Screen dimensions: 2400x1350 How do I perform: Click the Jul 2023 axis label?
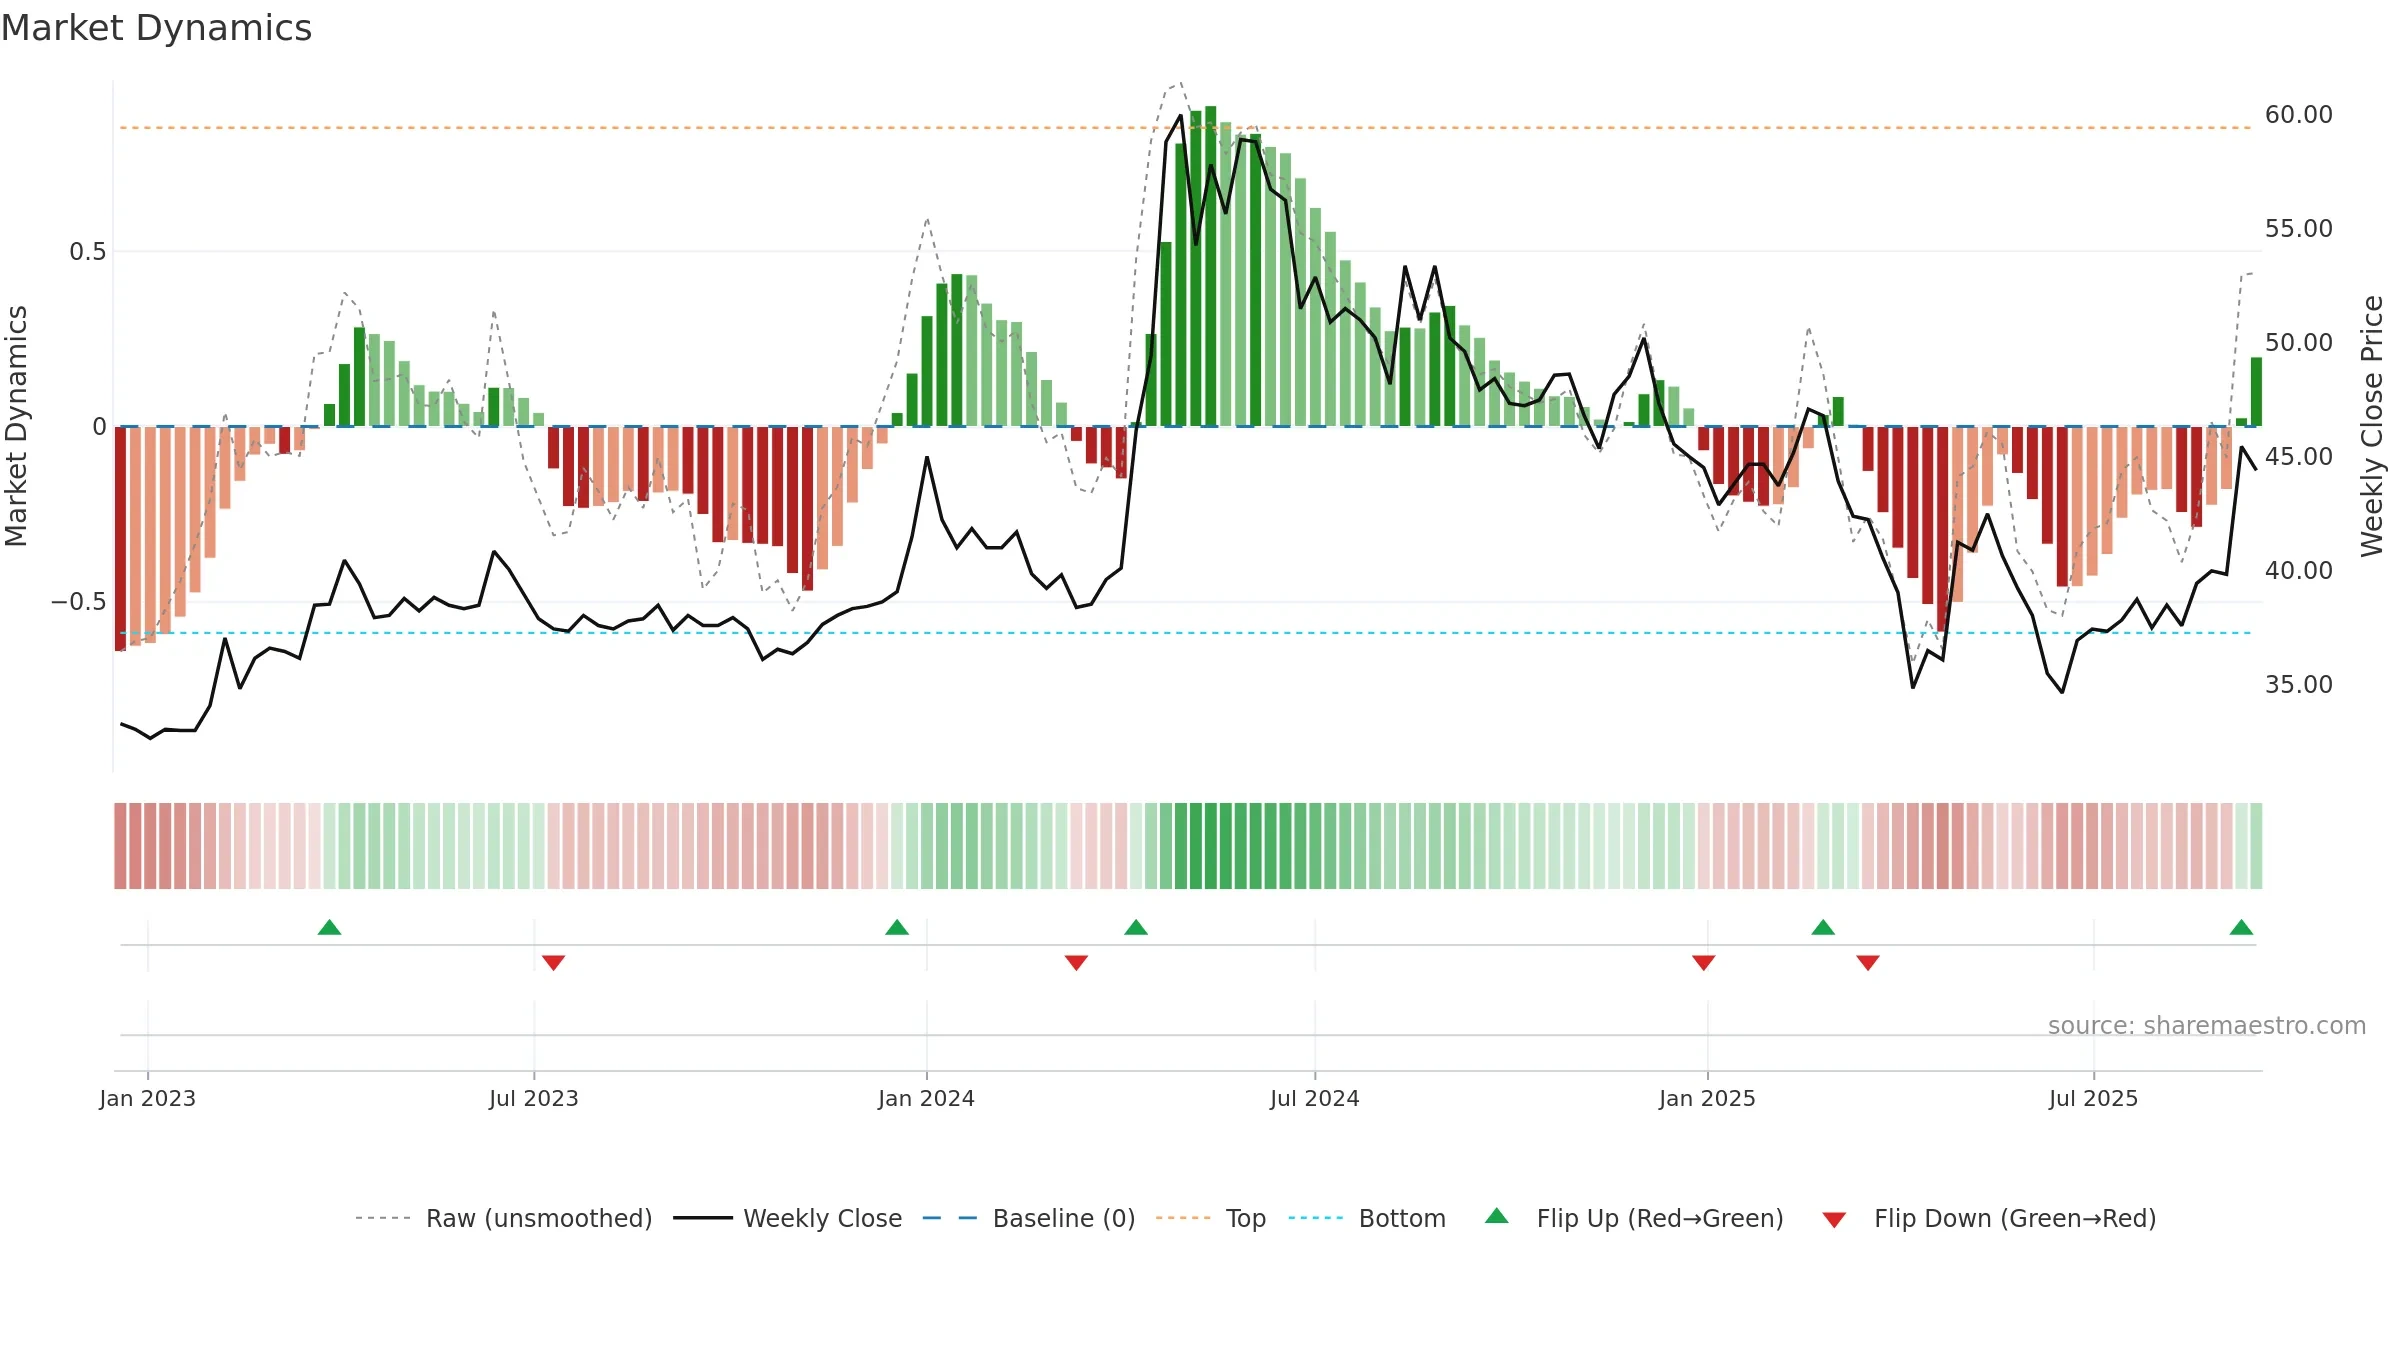point(534,1098)
